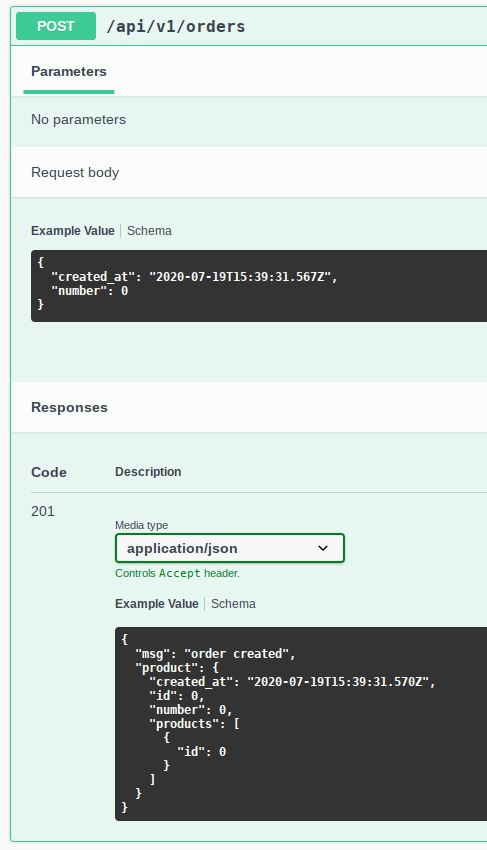Select Example Value under Request body
This screenshot has height=850, width=487.
pyautogui.click(x=73, y=230)
